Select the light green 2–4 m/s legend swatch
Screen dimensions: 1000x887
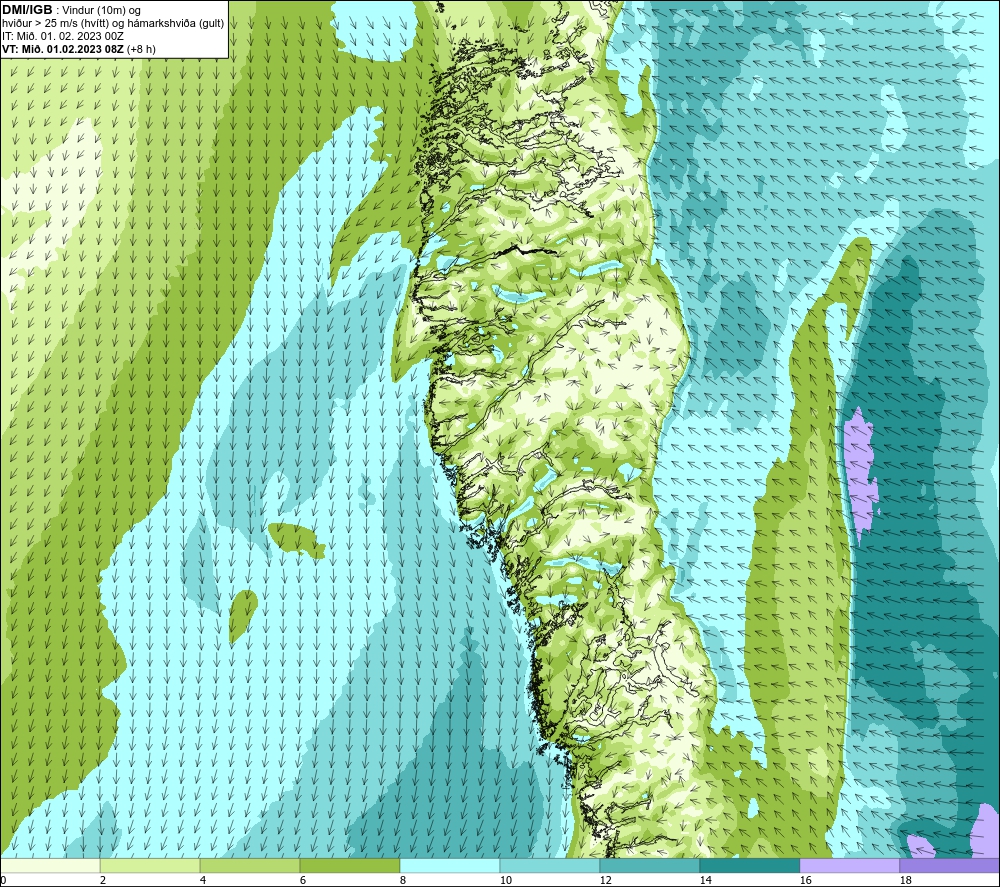[150, 865]
